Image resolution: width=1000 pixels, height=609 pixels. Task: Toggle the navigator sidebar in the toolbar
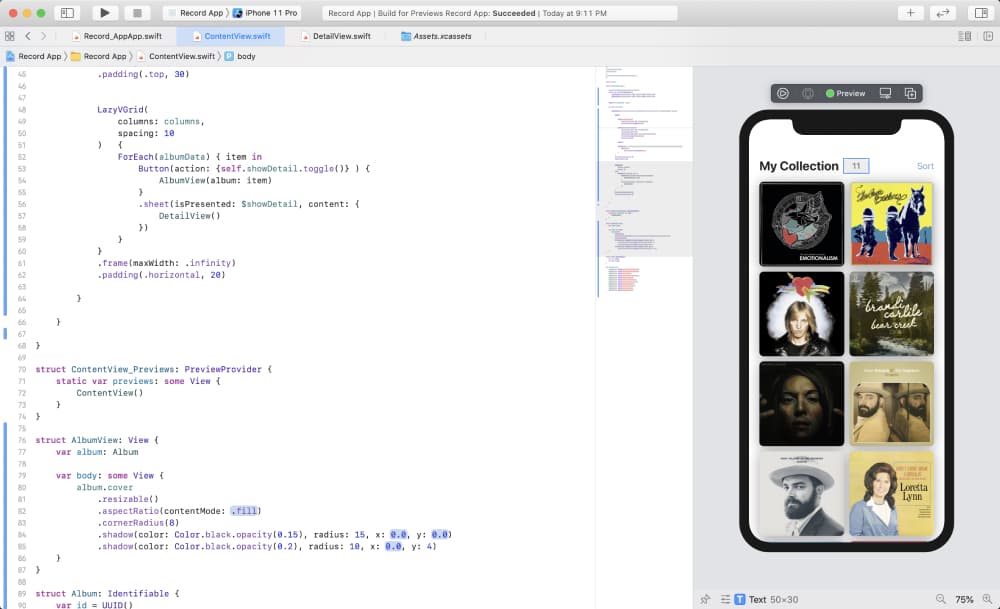coord(67,13)
